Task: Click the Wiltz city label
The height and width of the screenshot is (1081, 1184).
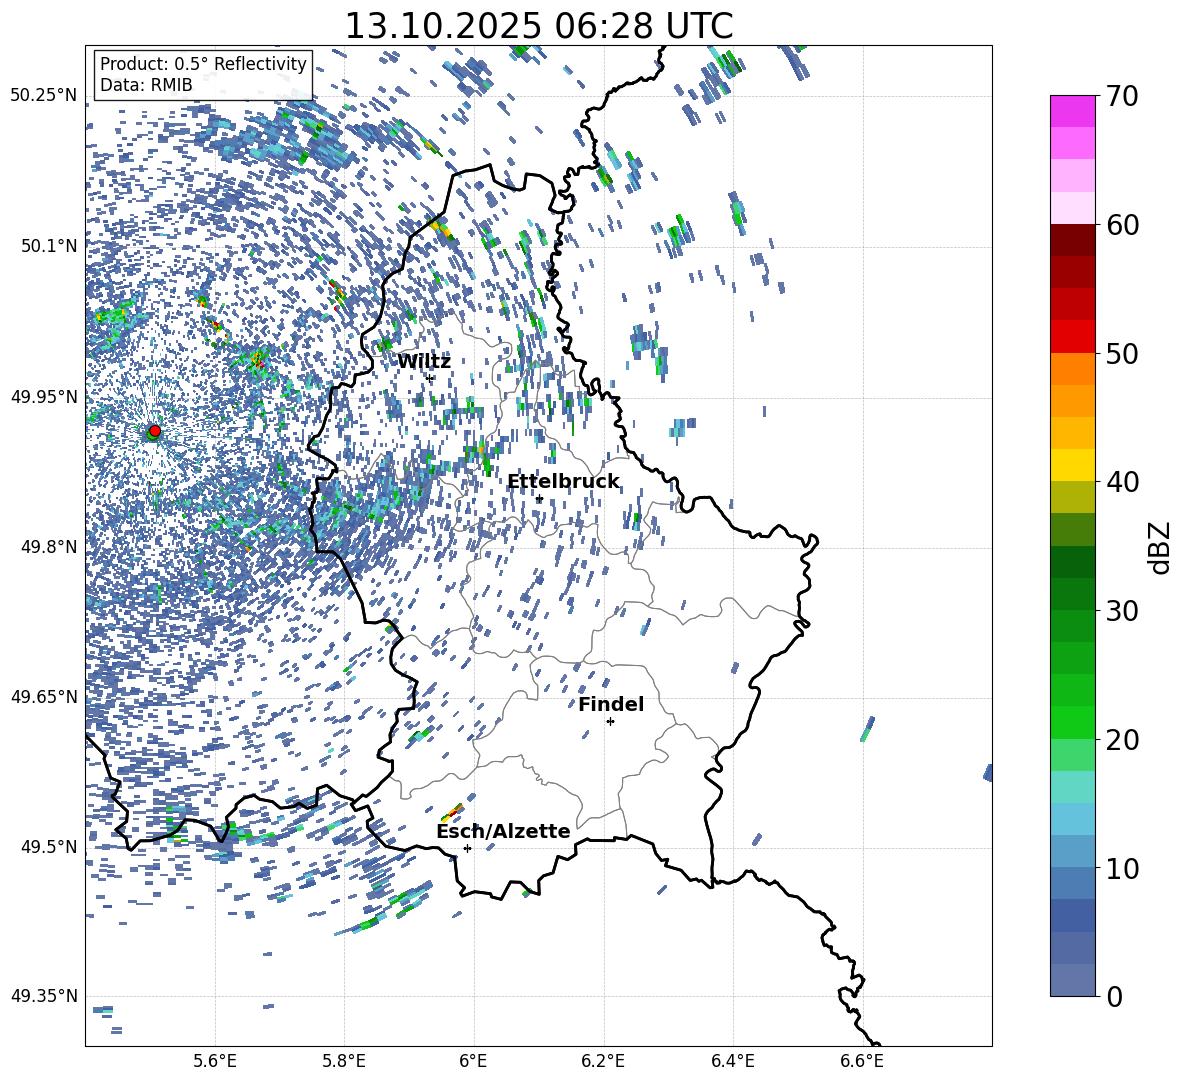Action: pyautogui.click(x=424, y=362)
